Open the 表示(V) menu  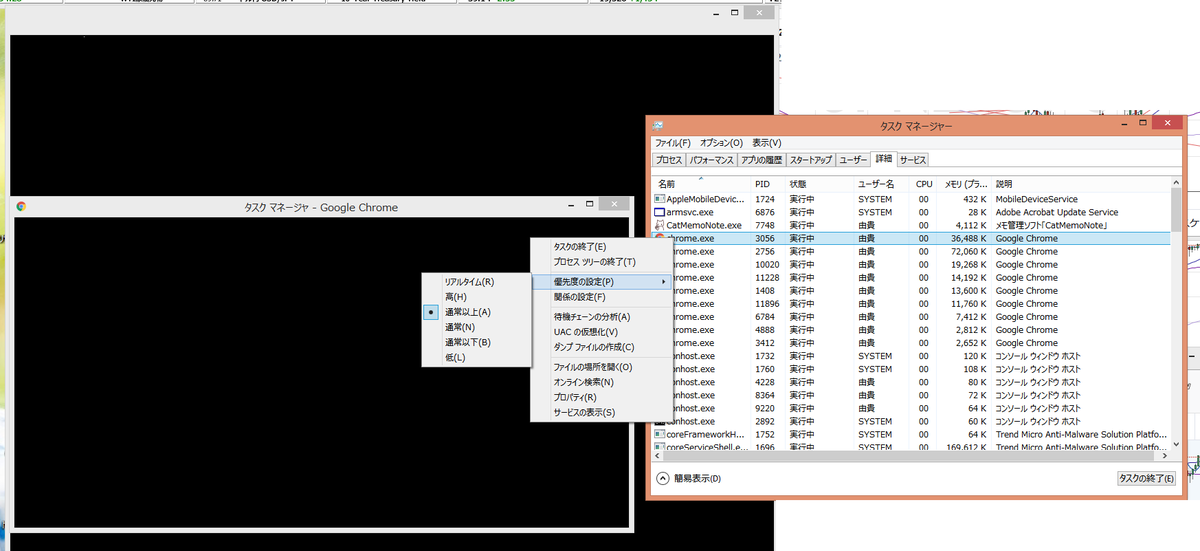pyautogui.click(x=767, y=143)
